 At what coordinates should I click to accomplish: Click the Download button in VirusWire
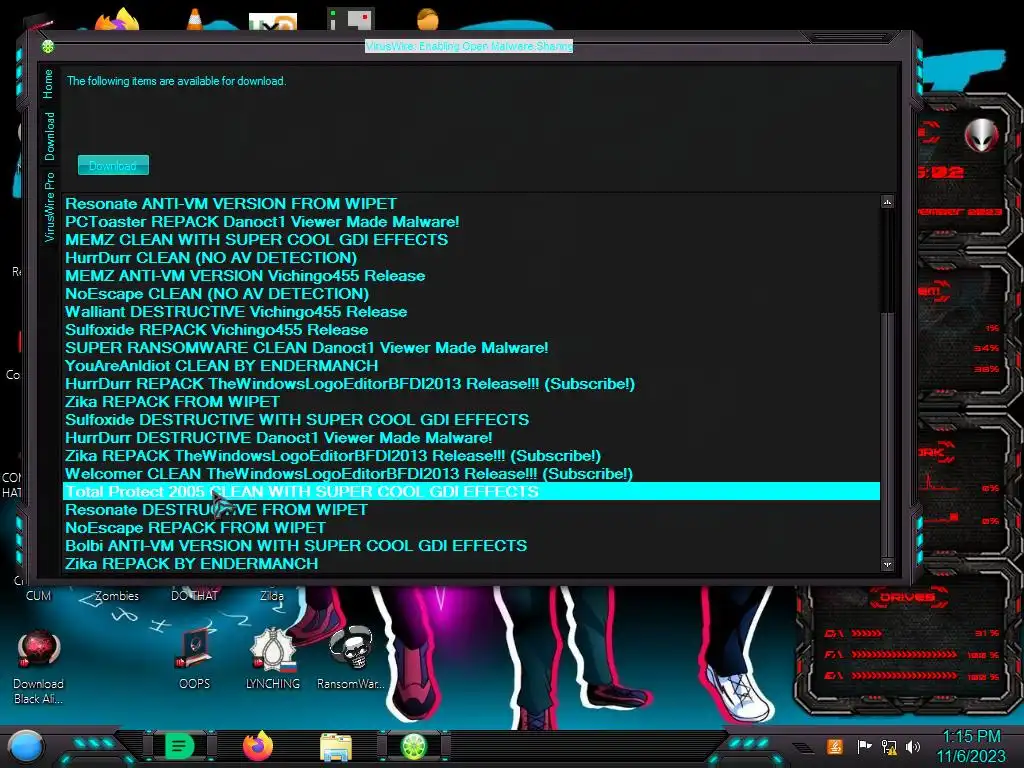tap(113, 165)
